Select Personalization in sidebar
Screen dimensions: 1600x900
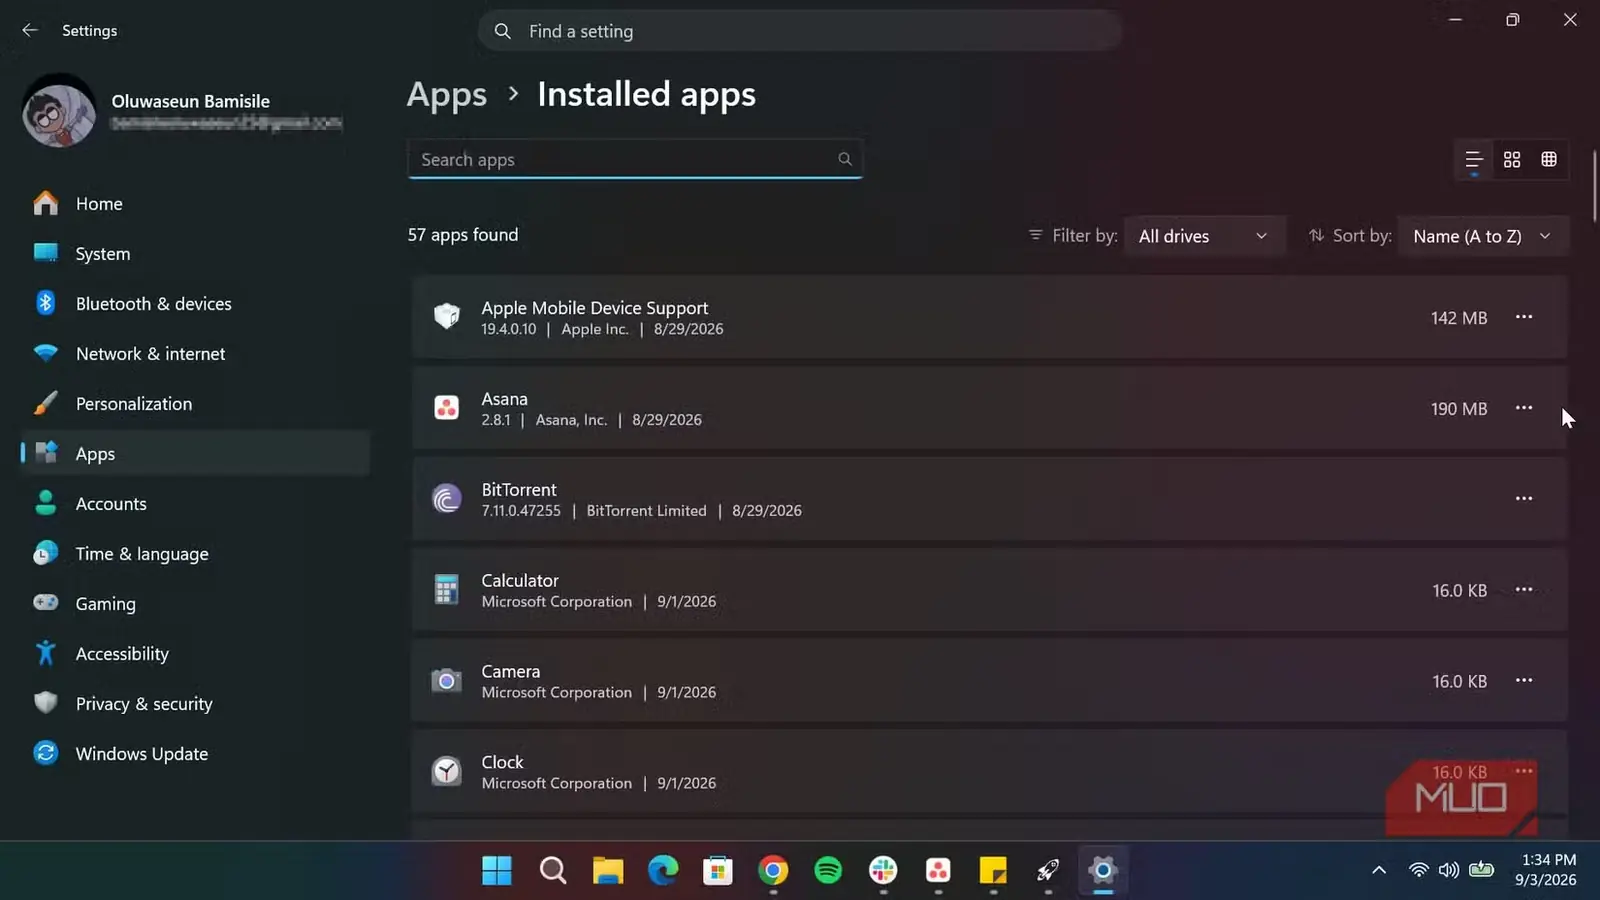pyautogui.click(x=195, y=403)
